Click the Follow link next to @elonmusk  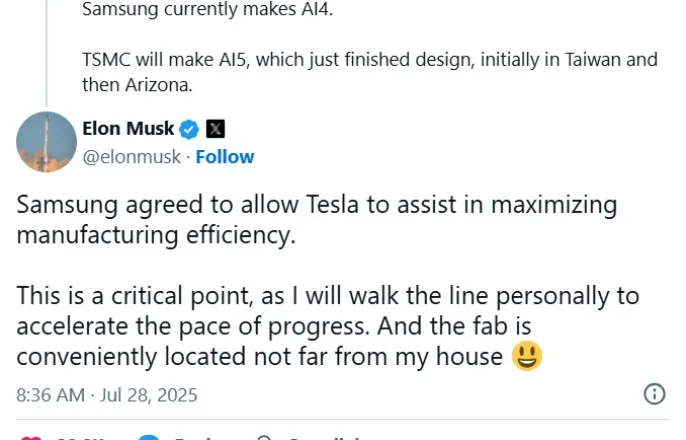click(x=224, y=156)
